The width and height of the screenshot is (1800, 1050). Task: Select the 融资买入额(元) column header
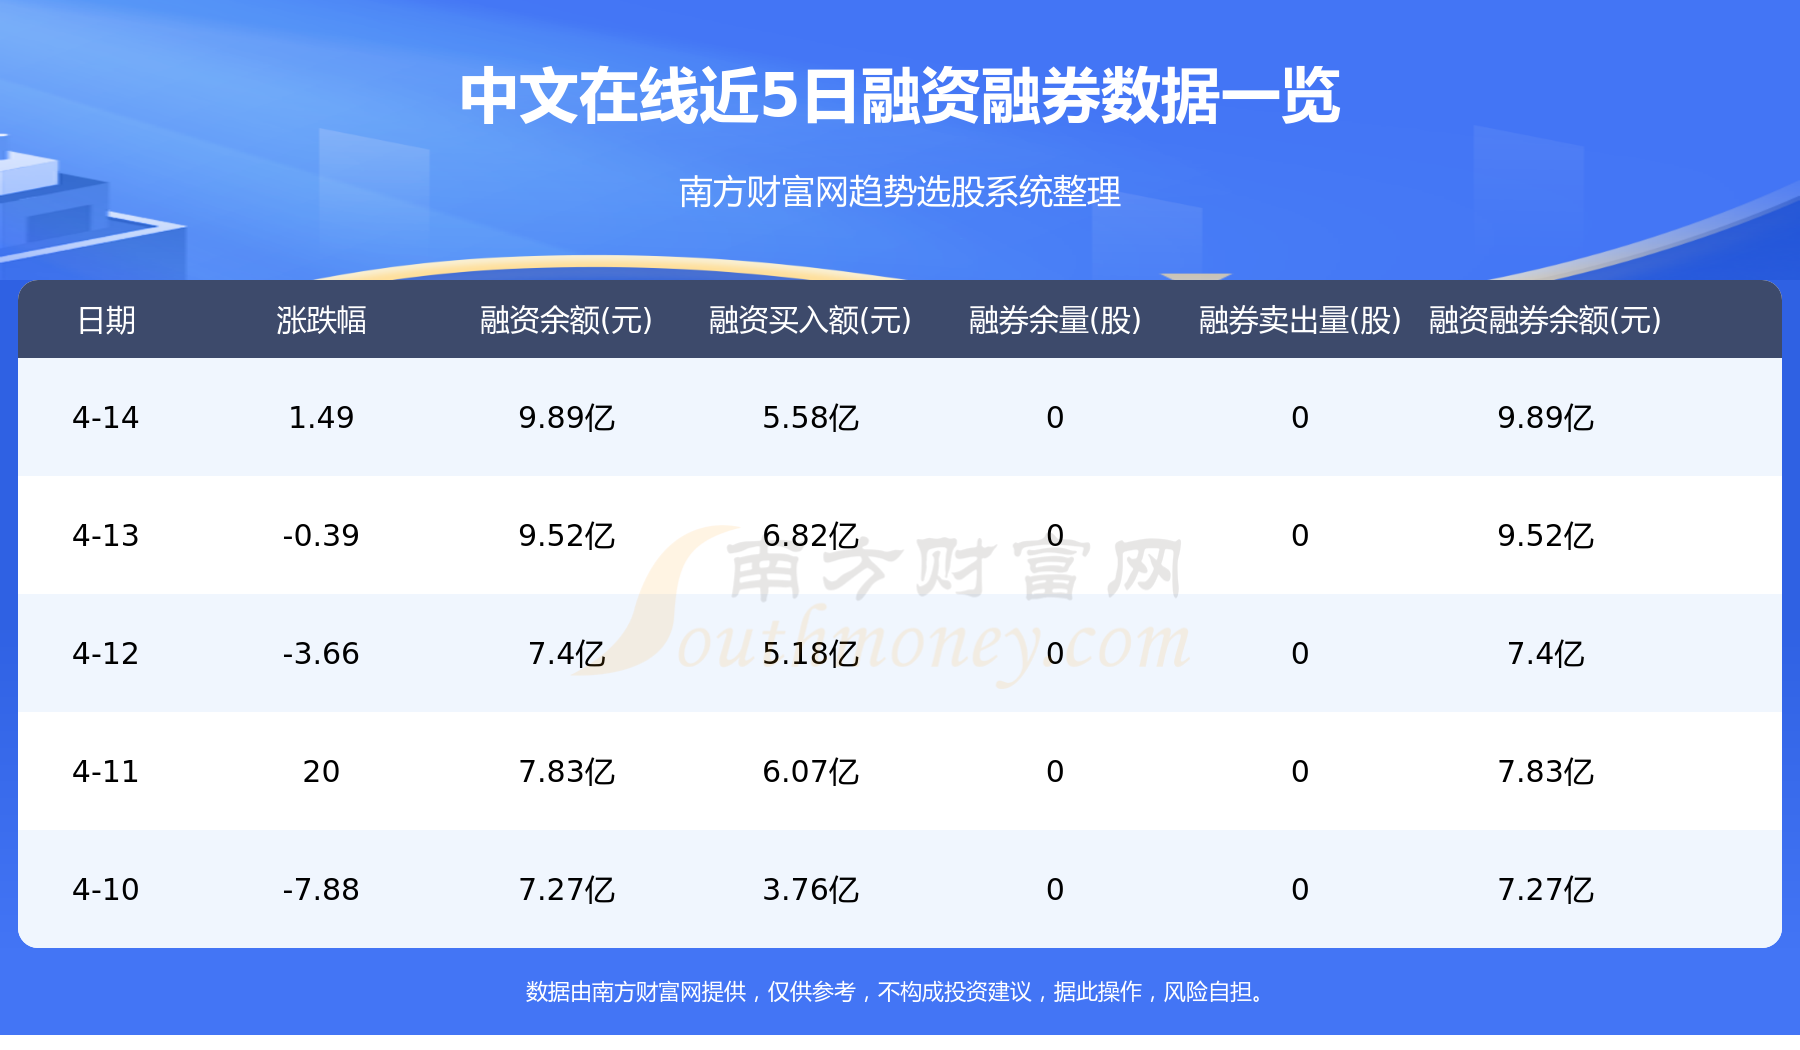(811, 320)
